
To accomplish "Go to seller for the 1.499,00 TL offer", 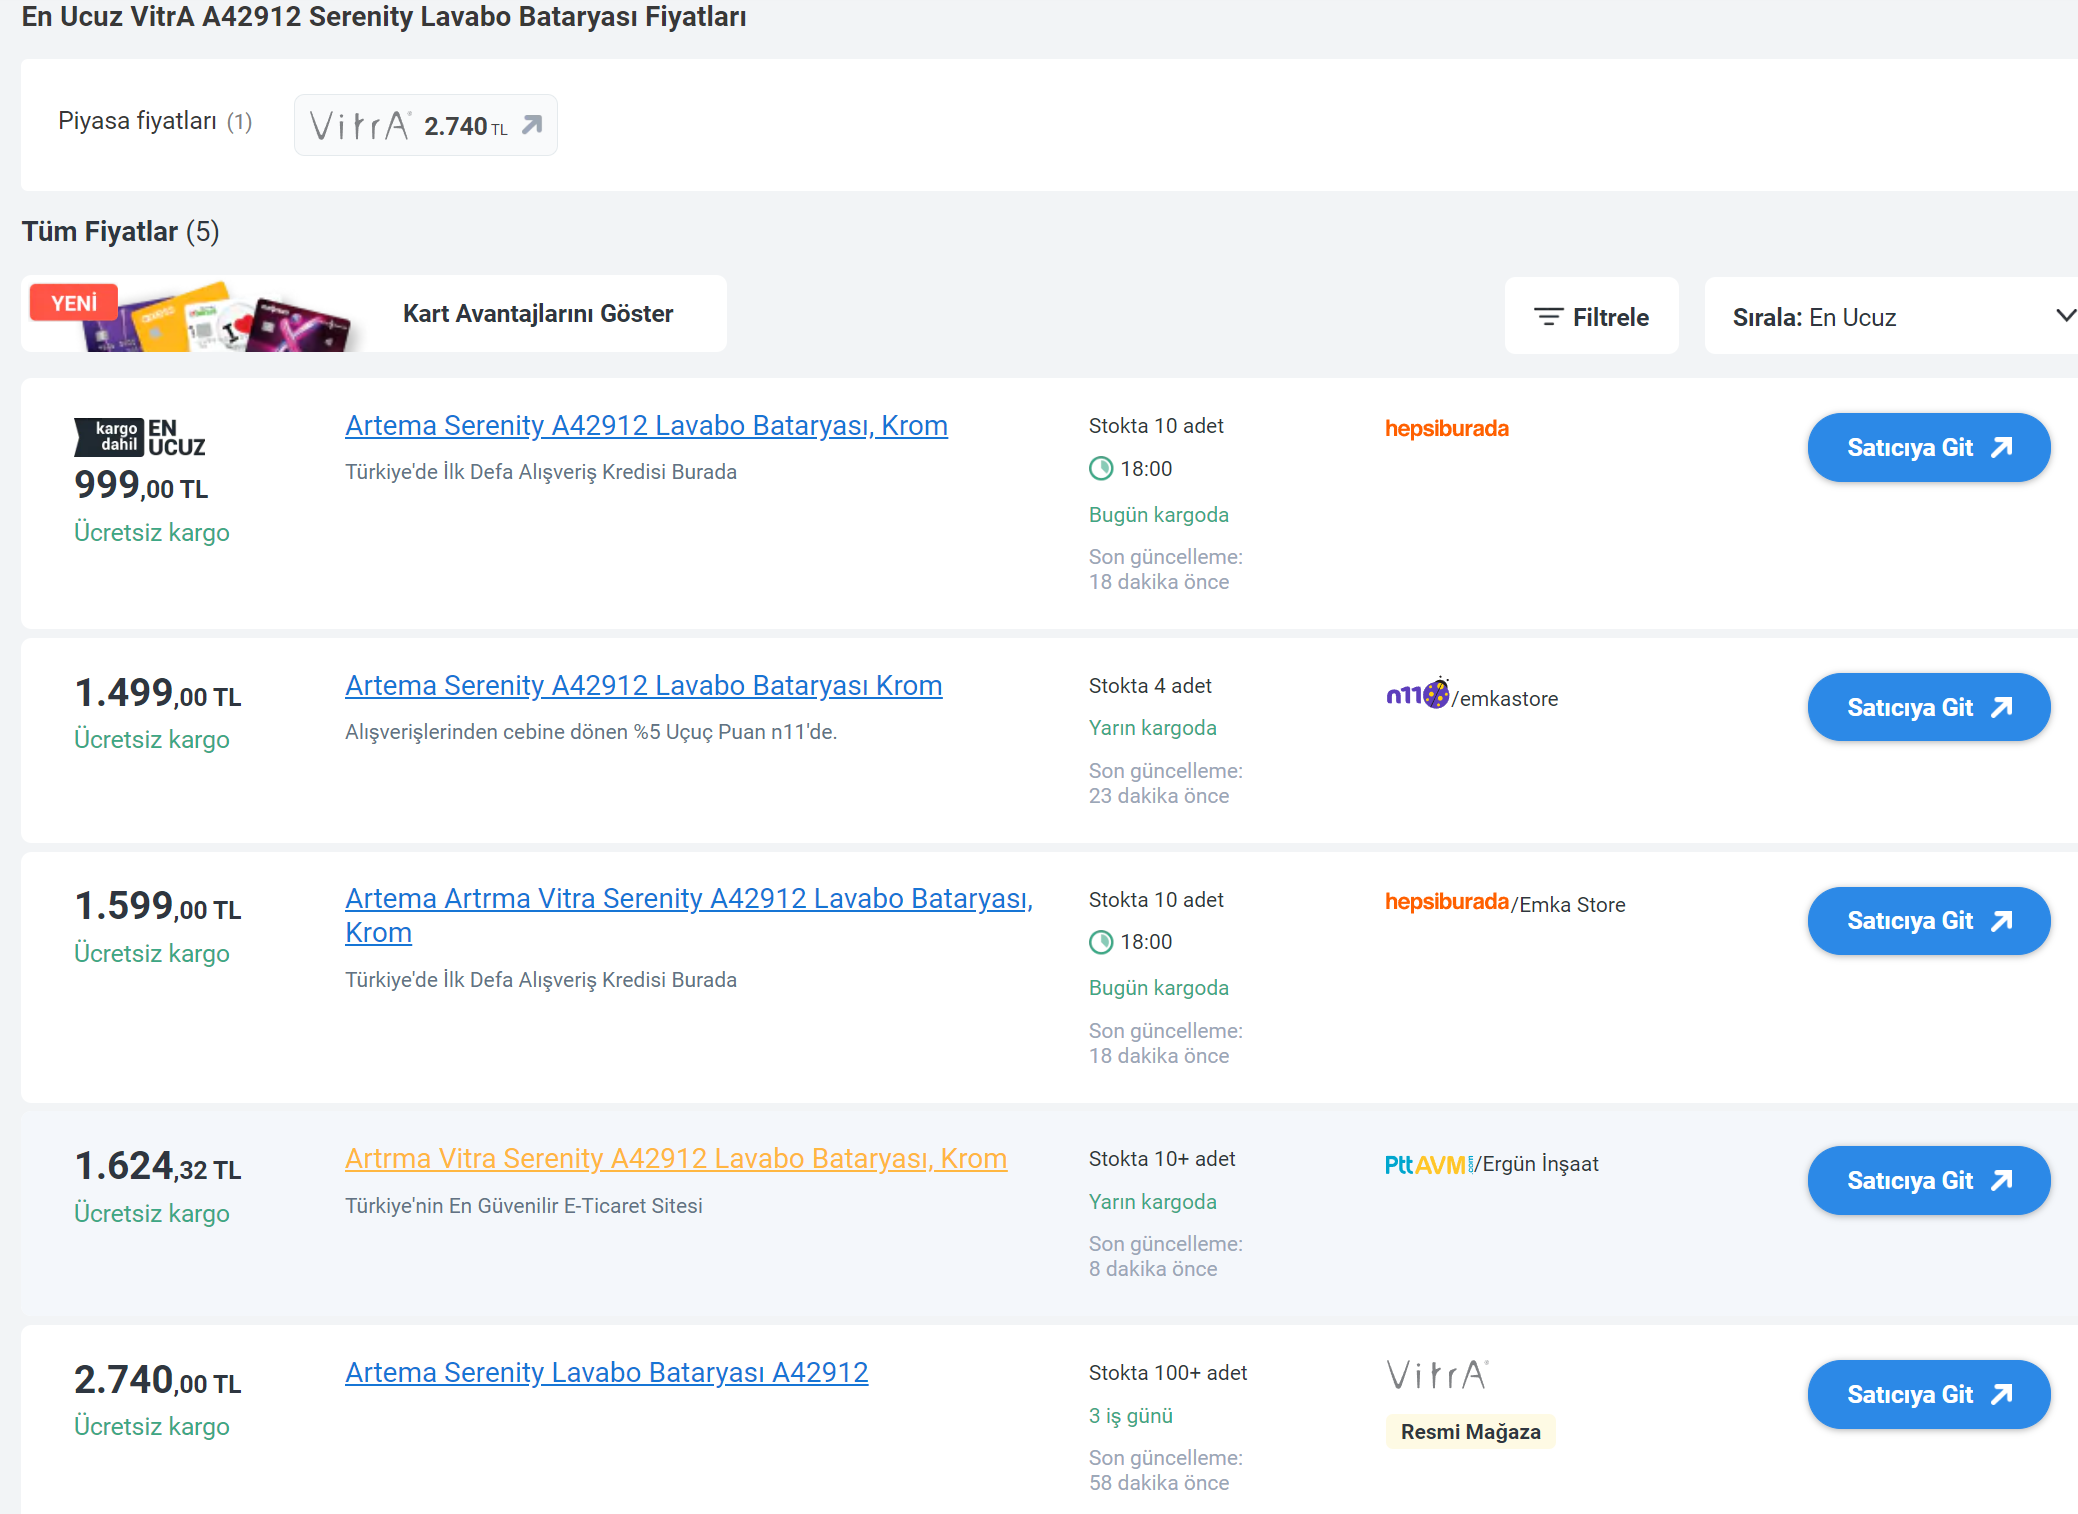I will tap(1928, 707).
